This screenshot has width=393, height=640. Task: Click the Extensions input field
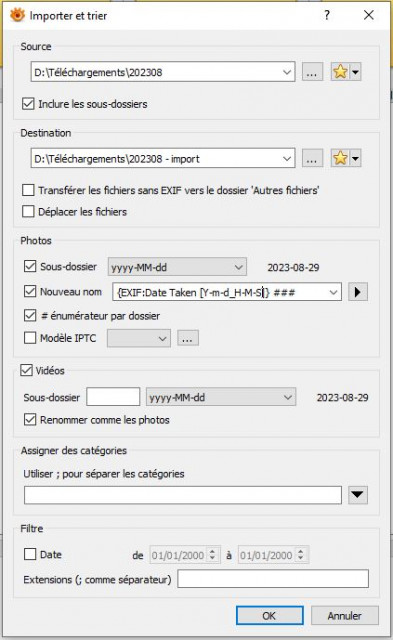273,579
